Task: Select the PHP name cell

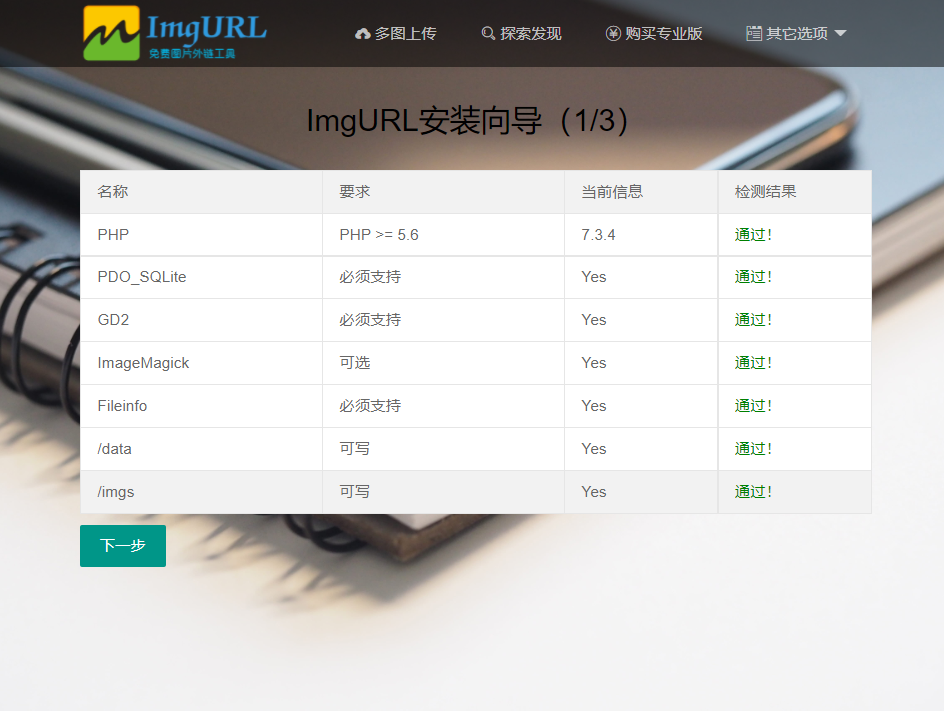Action: (x=202, y=235)
